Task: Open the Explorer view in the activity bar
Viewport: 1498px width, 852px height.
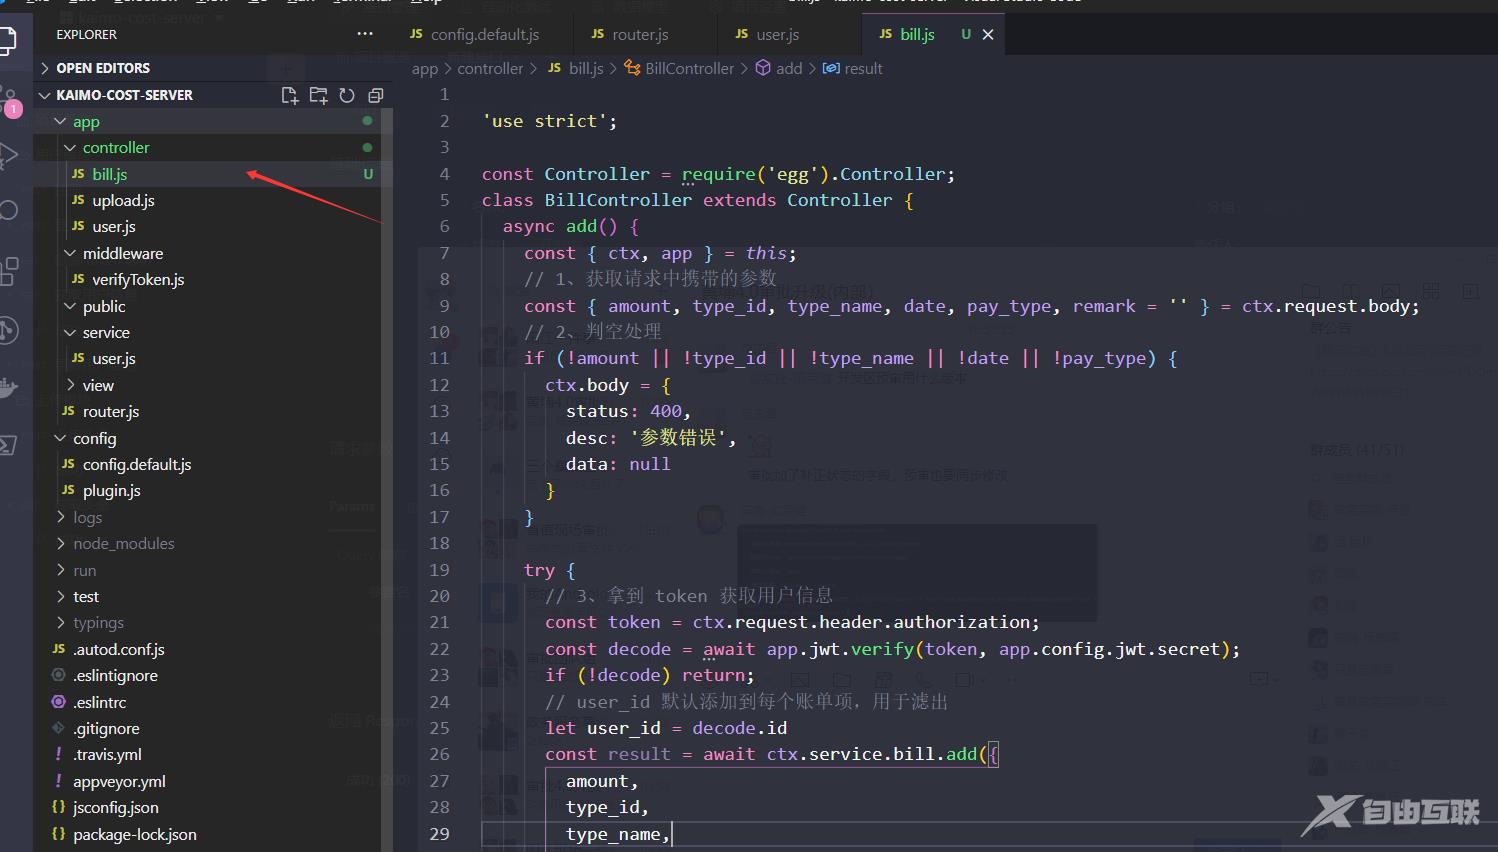Action: coord(8,40)
